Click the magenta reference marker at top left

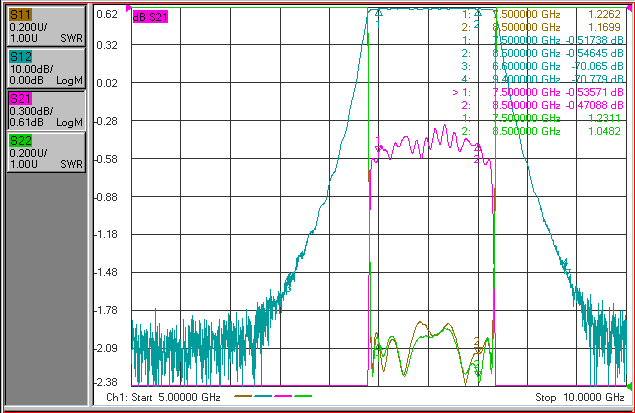129,8
